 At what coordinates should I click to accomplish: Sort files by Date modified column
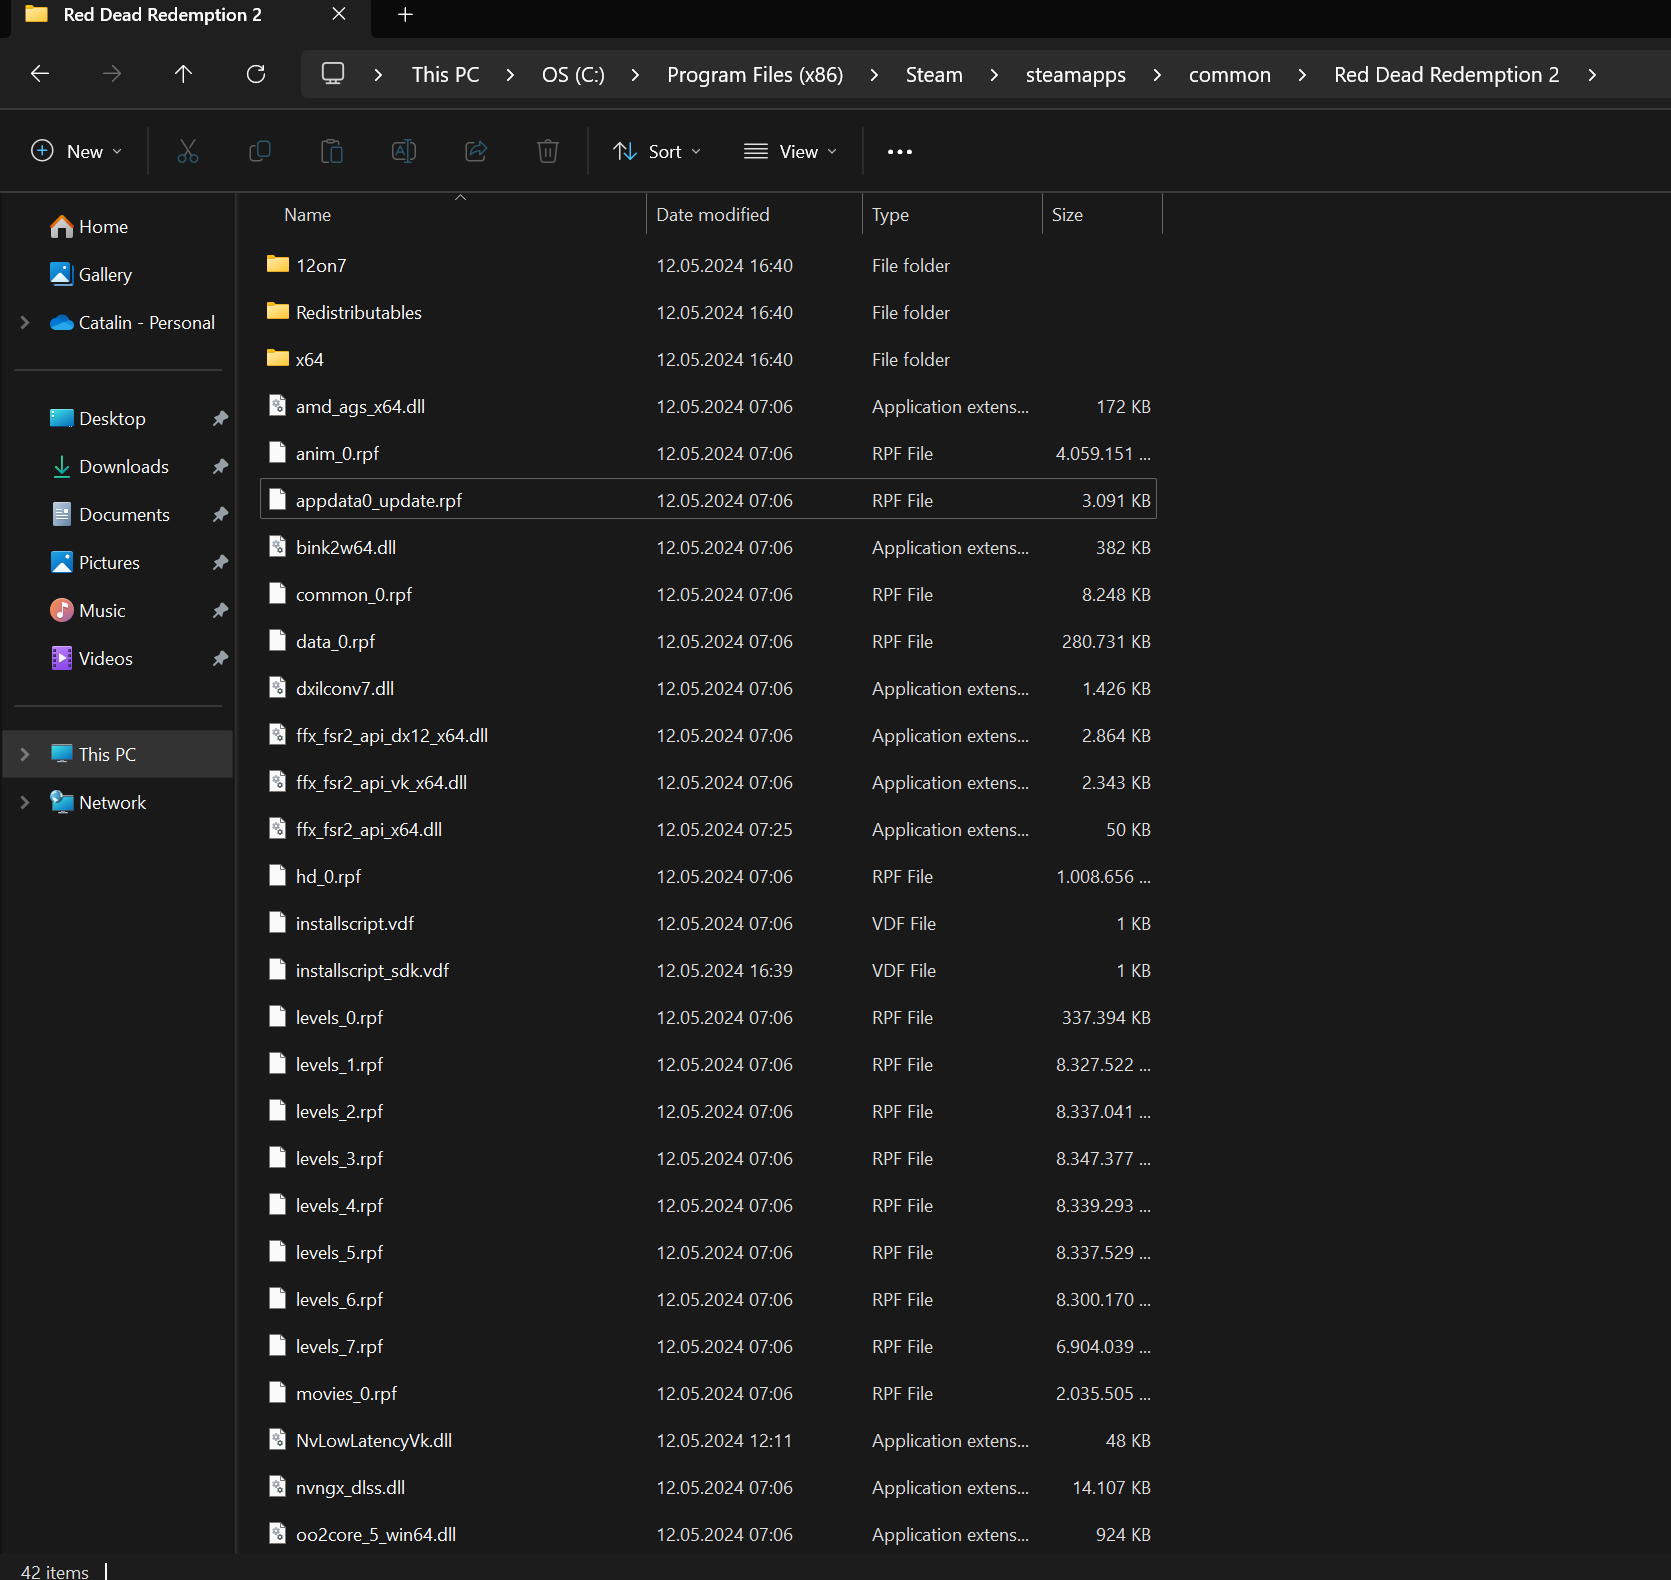[x=713, y=215]
